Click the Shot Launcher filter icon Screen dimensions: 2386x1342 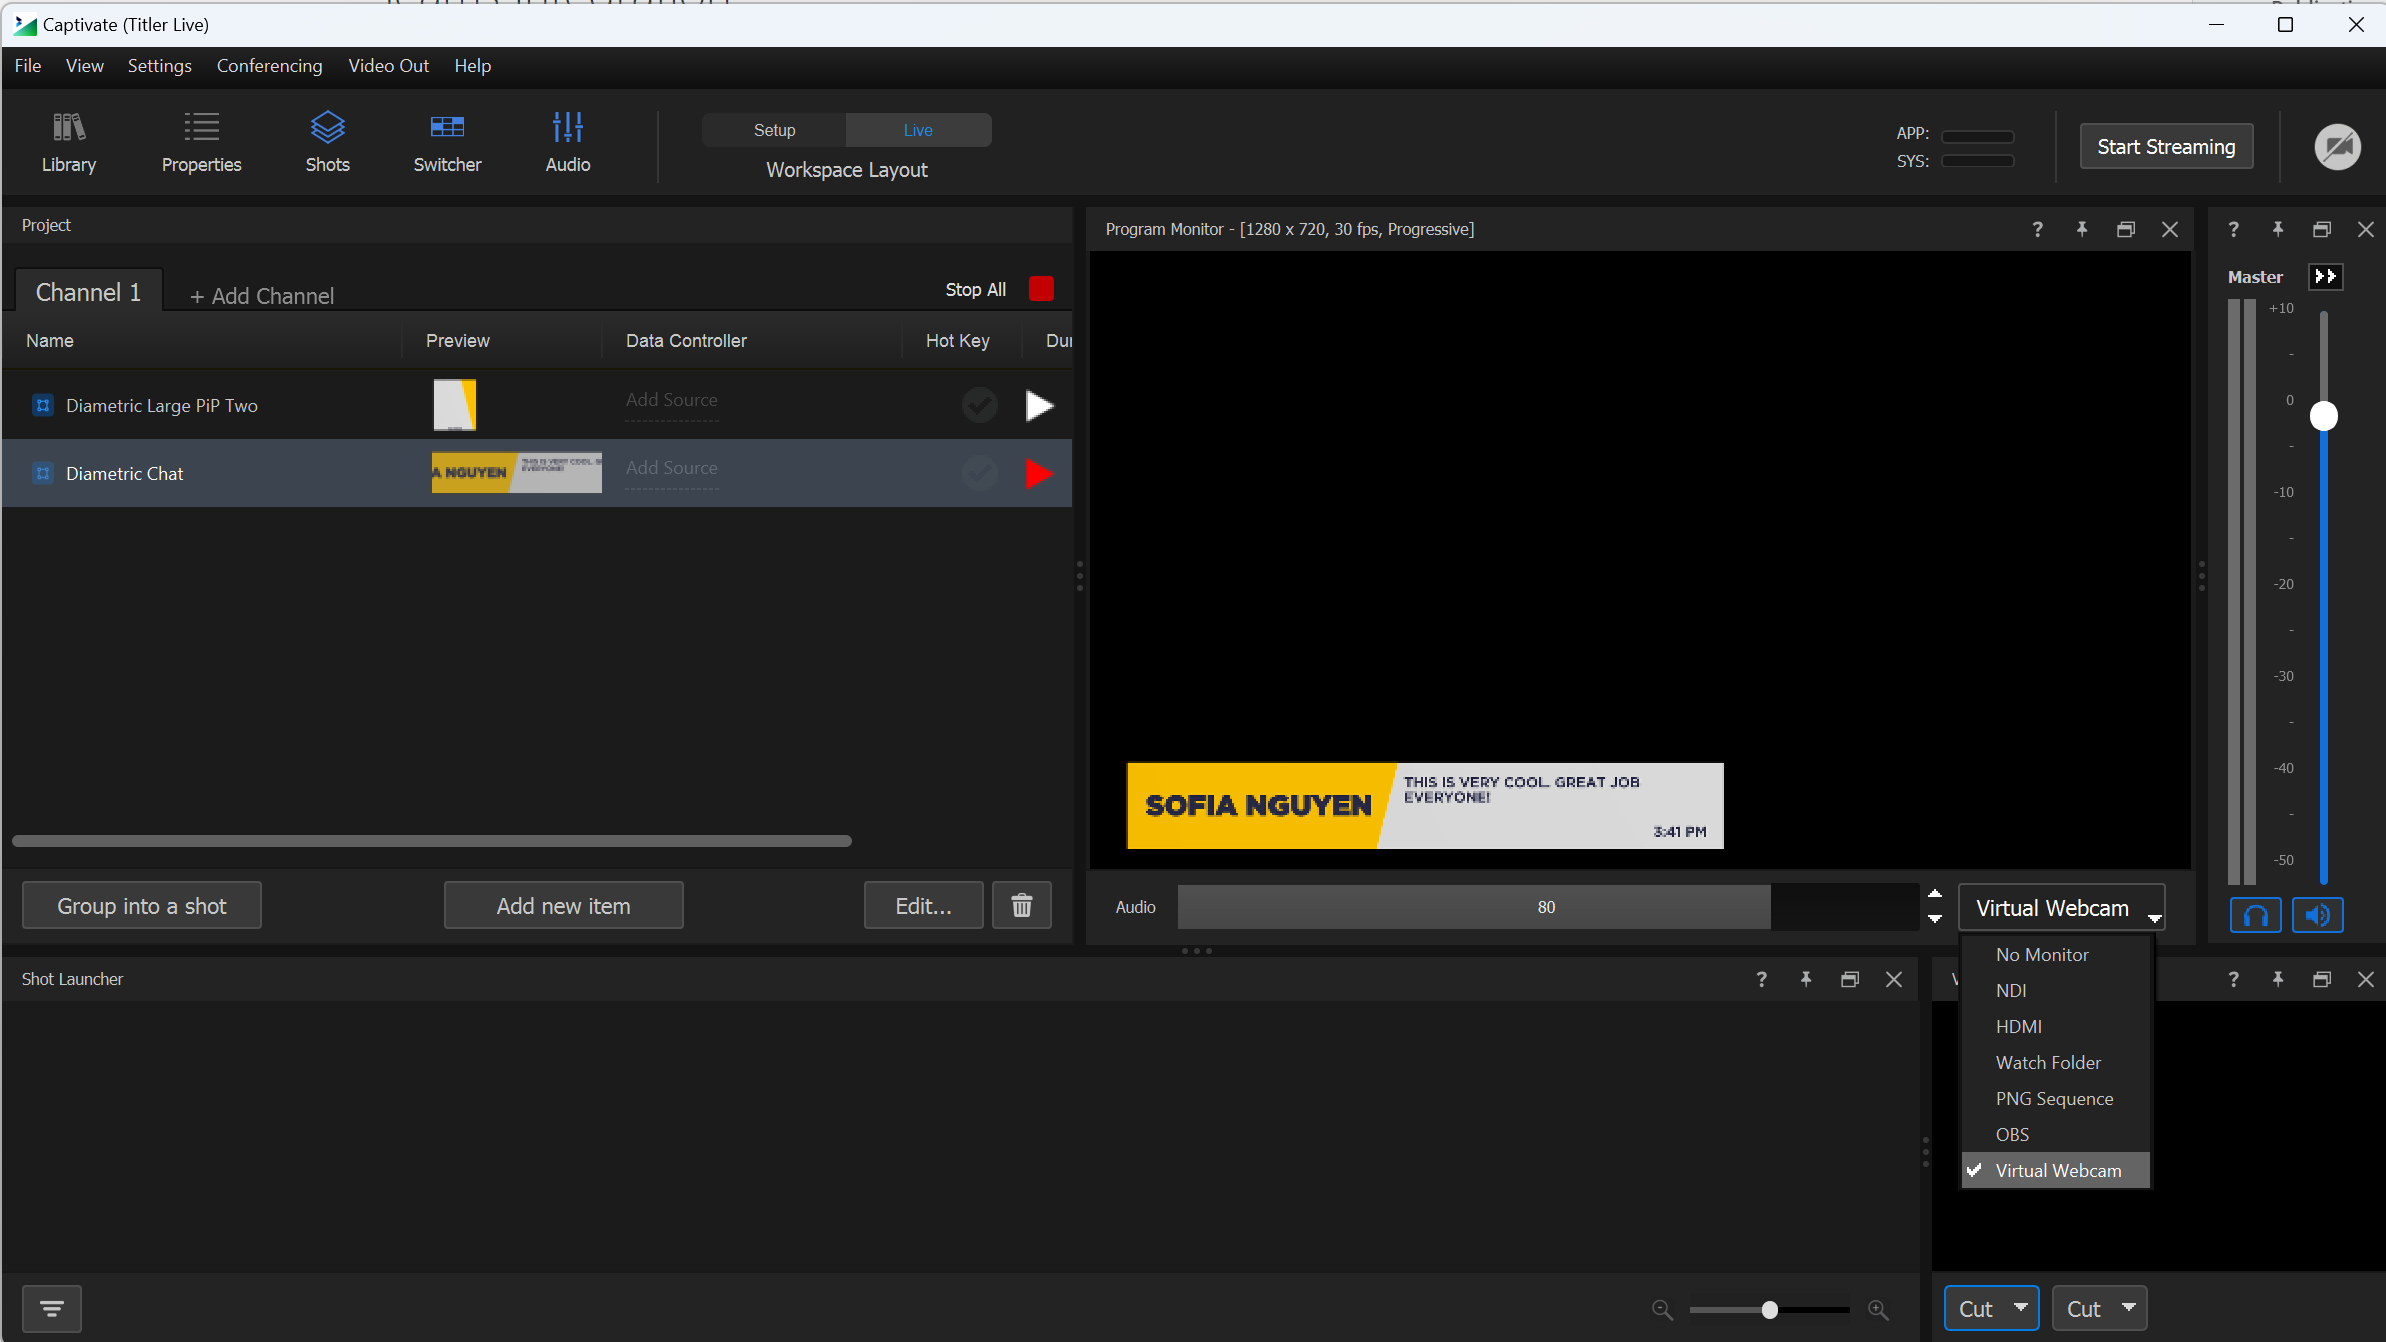click(x=52, y=1308)
